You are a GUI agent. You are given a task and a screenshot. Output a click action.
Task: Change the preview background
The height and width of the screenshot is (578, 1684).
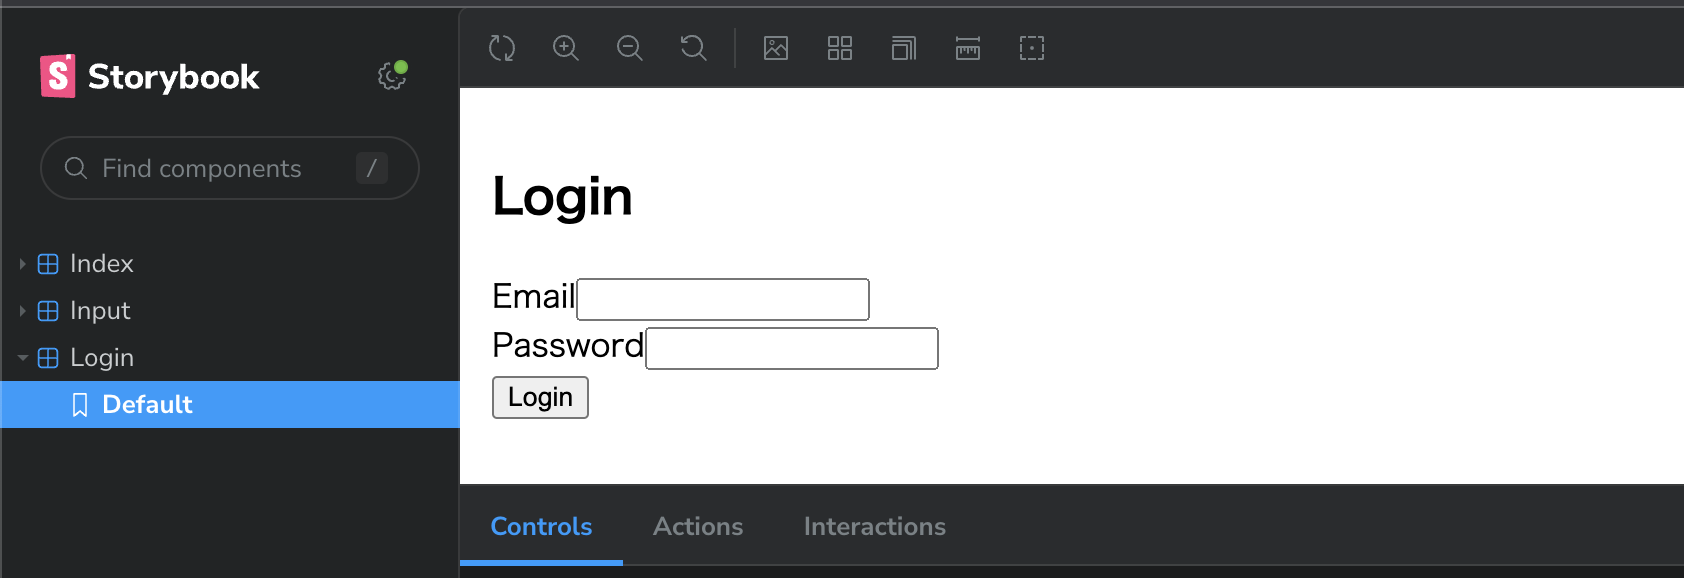coord(776,48)
